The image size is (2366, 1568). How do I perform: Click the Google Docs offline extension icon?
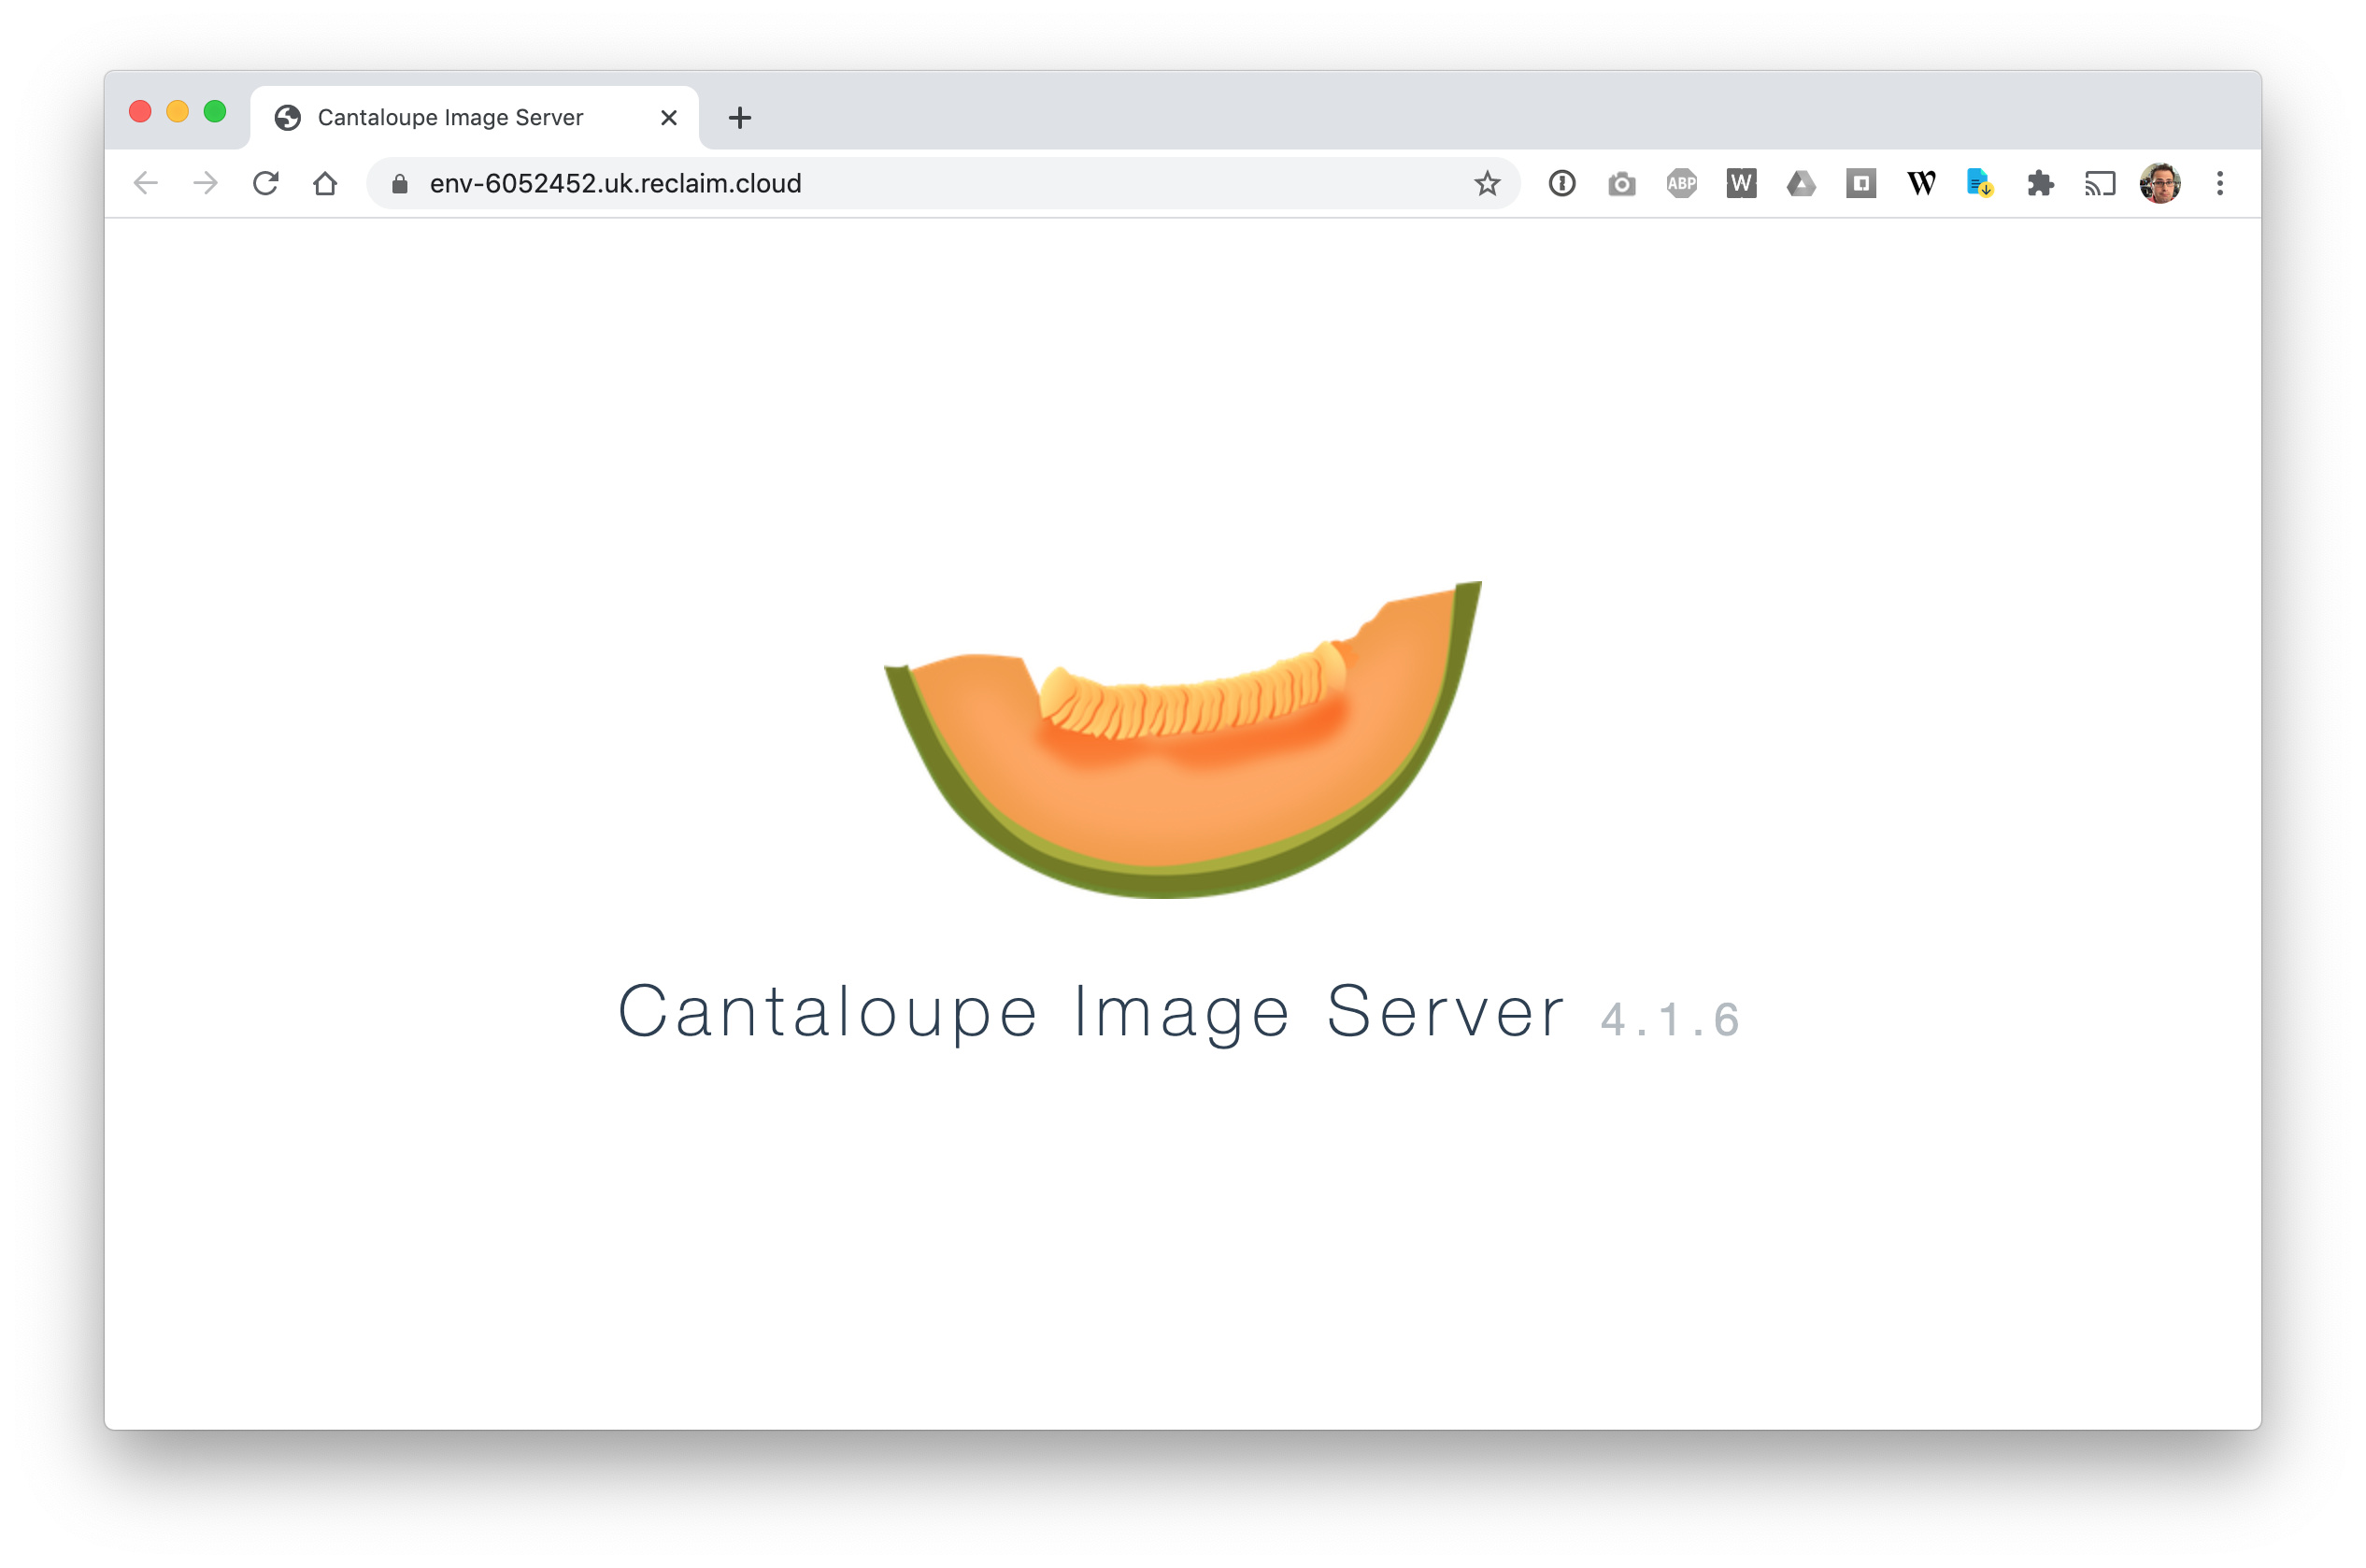coord(1980,183)
